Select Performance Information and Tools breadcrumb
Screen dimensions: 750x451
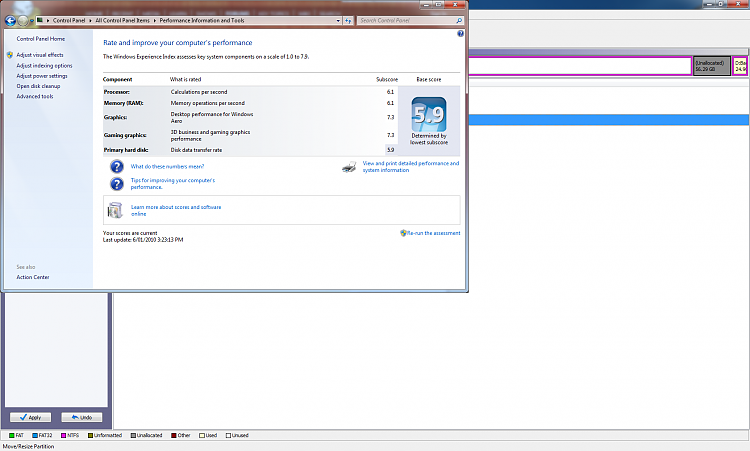point(202,21)
